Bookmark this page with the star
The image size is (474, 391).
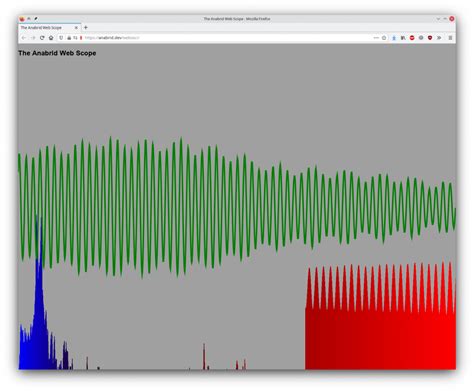(384, 38)
